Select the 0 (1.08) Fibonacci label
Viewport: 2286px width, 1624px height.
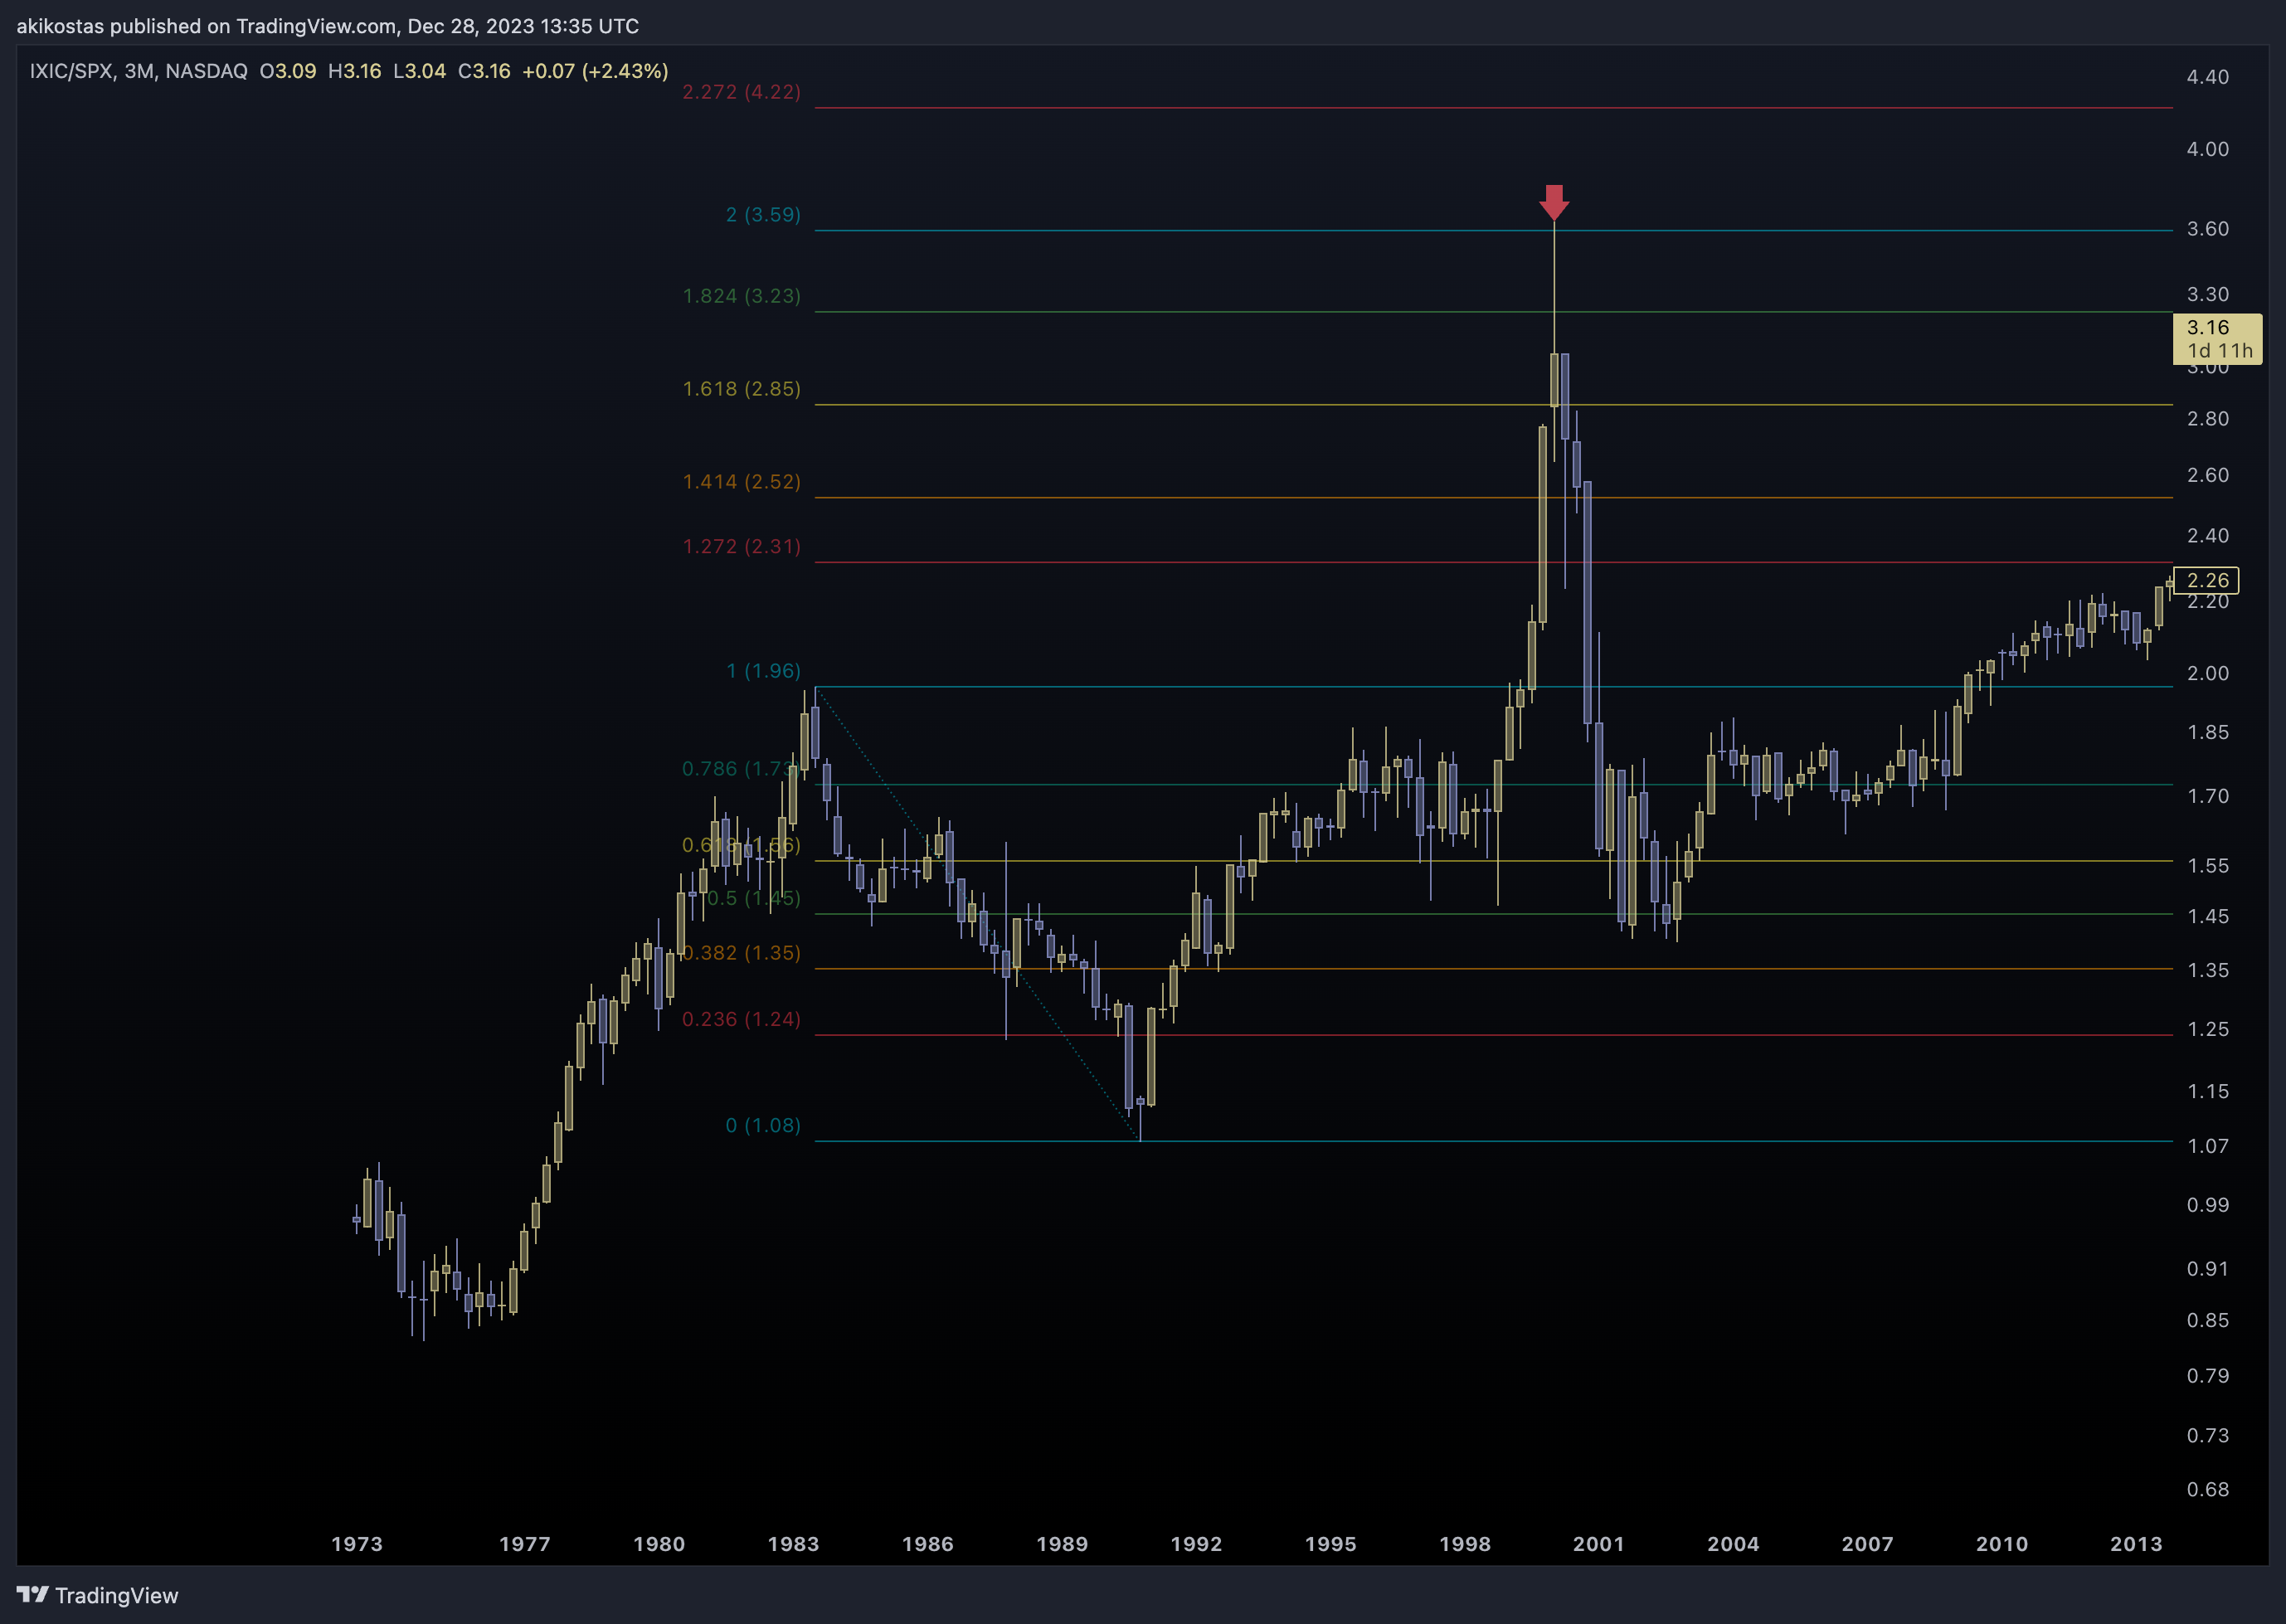763,1126
